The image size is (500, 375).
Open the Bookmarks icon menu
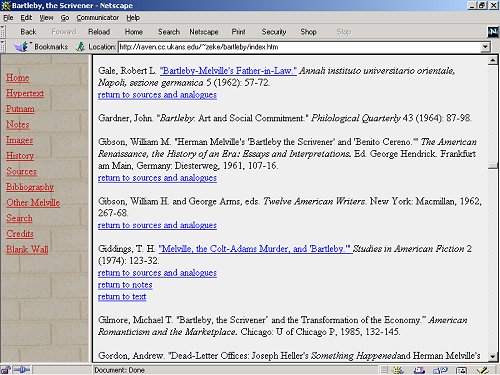pos(22,47)
